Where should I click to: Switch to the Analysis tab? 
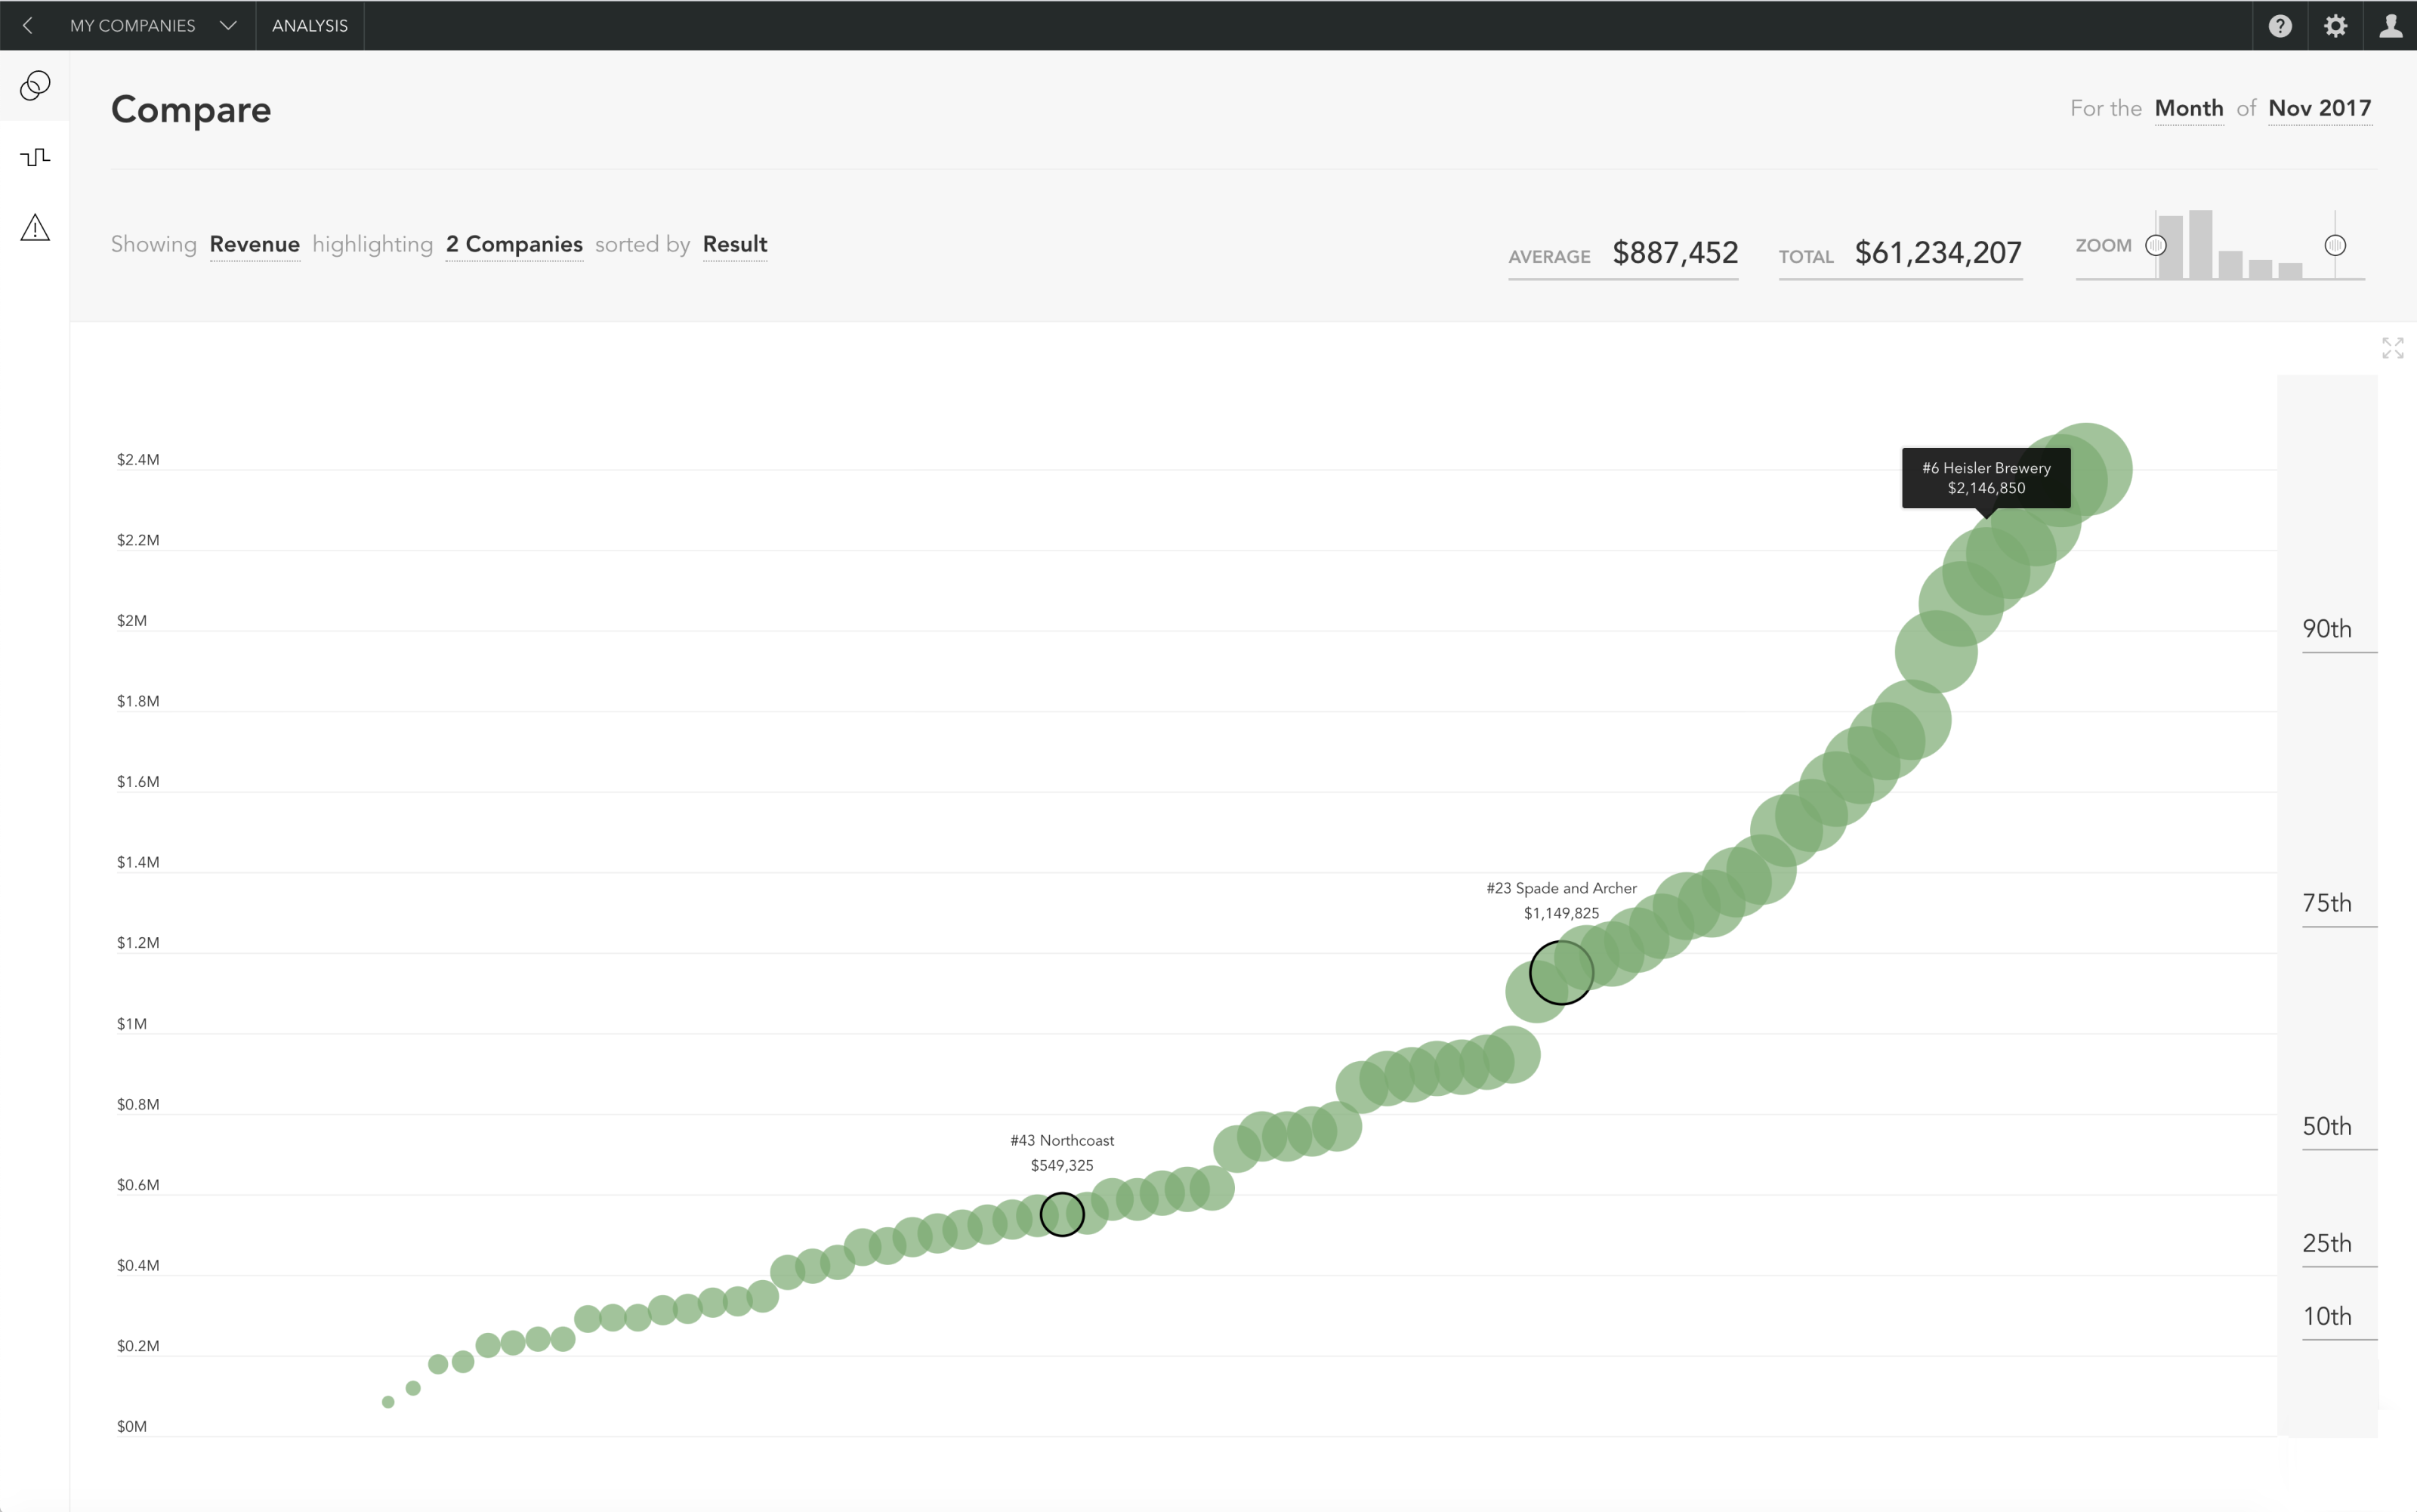coord(310,25)
